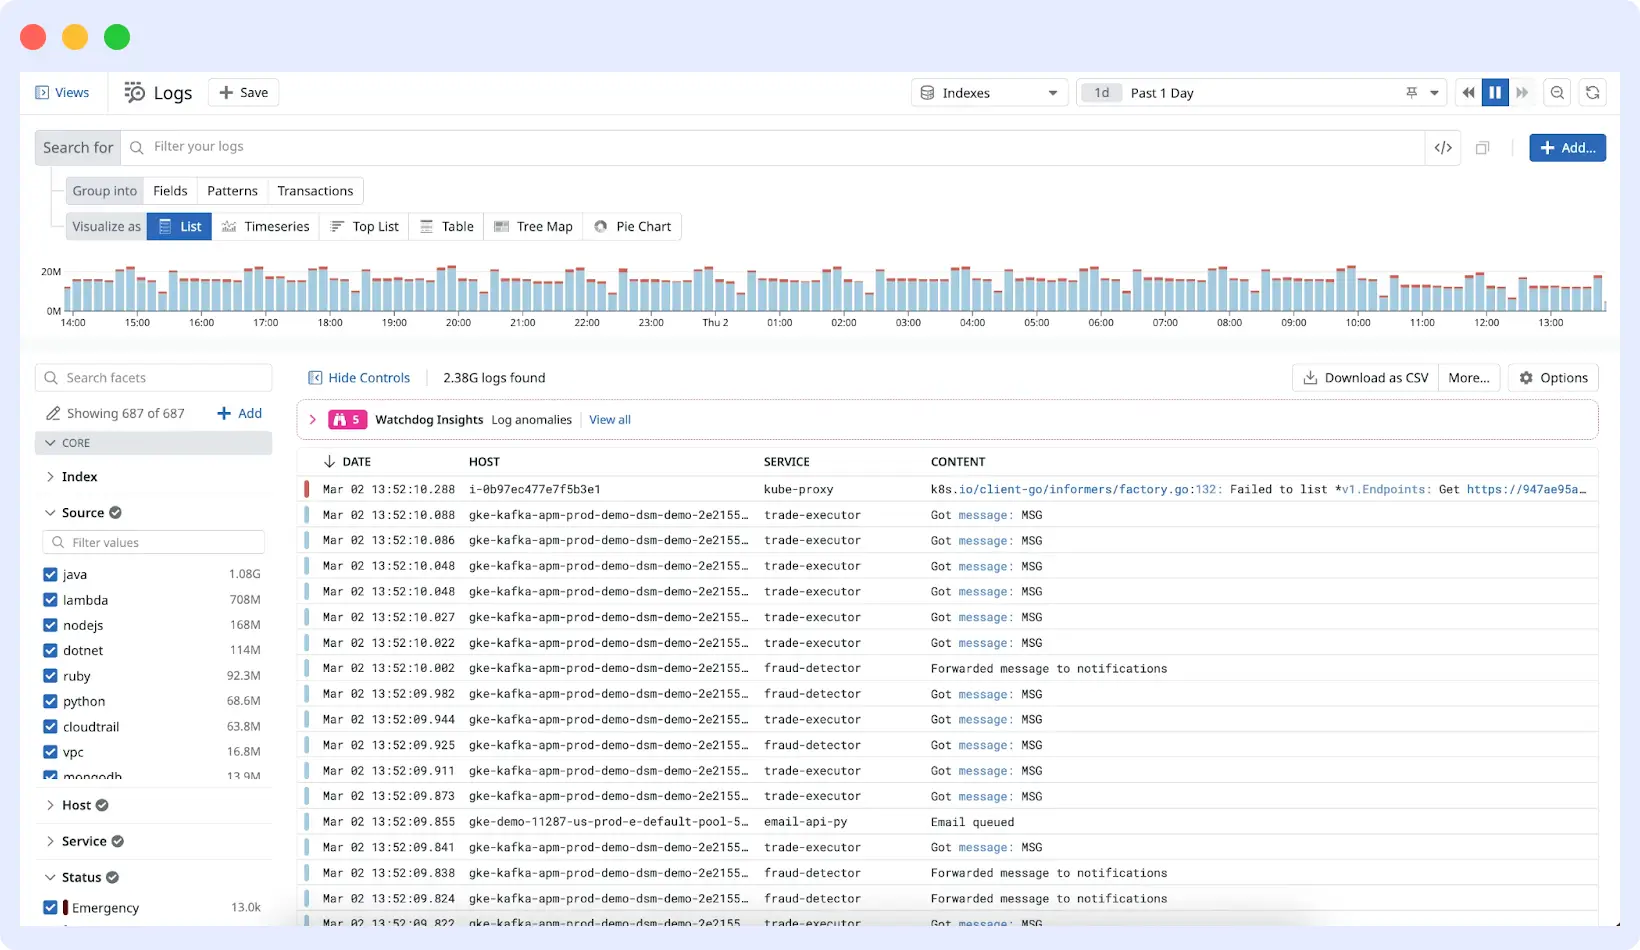Click the copy query icon
Image resolution: width=1640 pixels, height=950 pixels.
pyautogui.click(x=1483, y=147)
